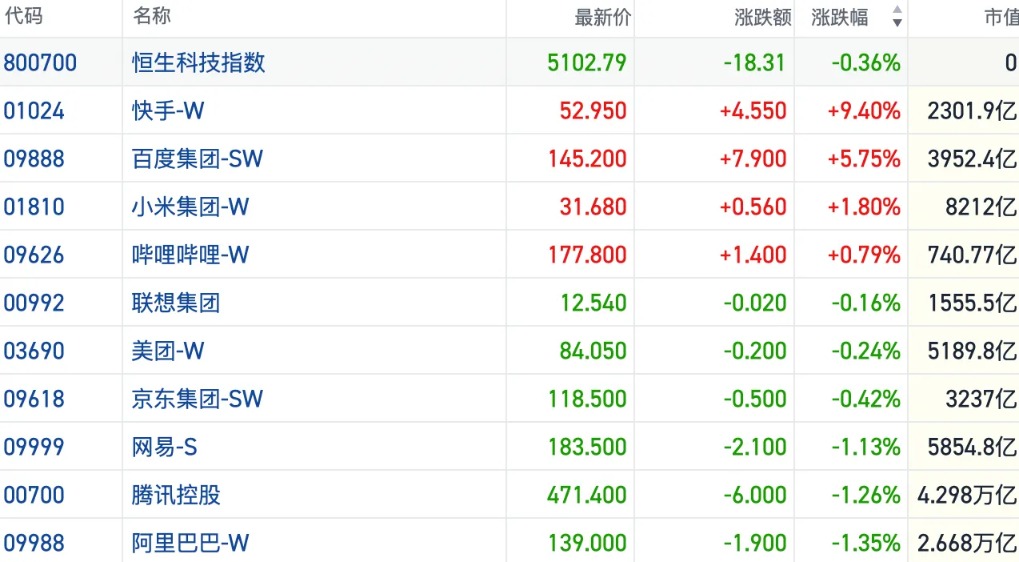Click the latest price 118.500

coord(587,400)
